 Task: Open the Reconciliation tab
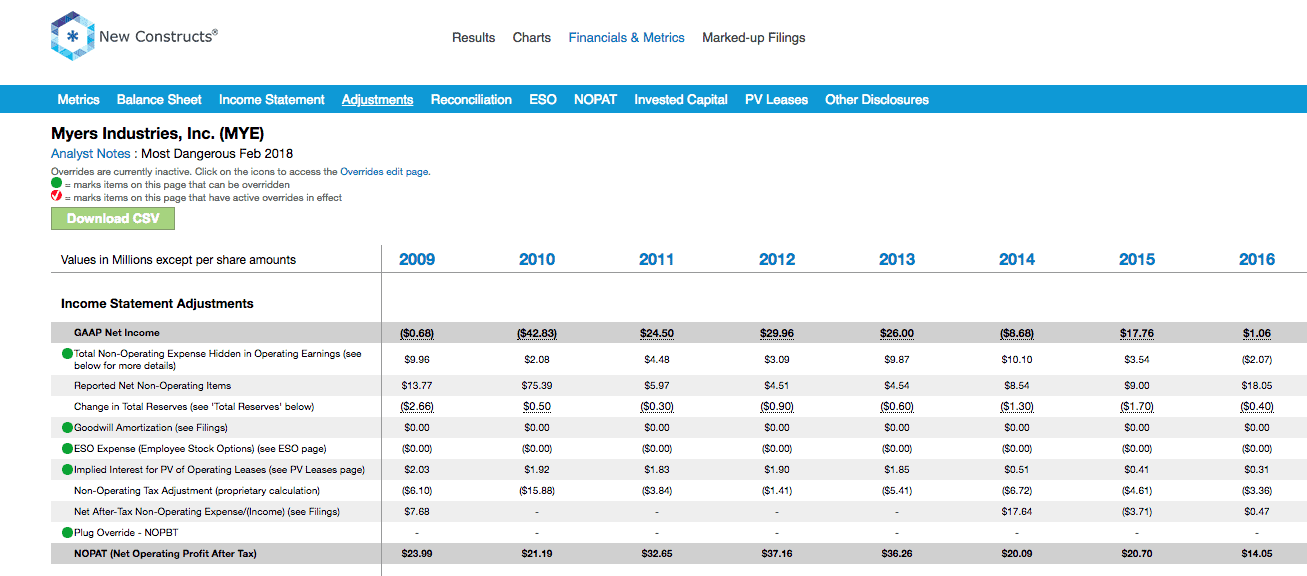(471, 100)
